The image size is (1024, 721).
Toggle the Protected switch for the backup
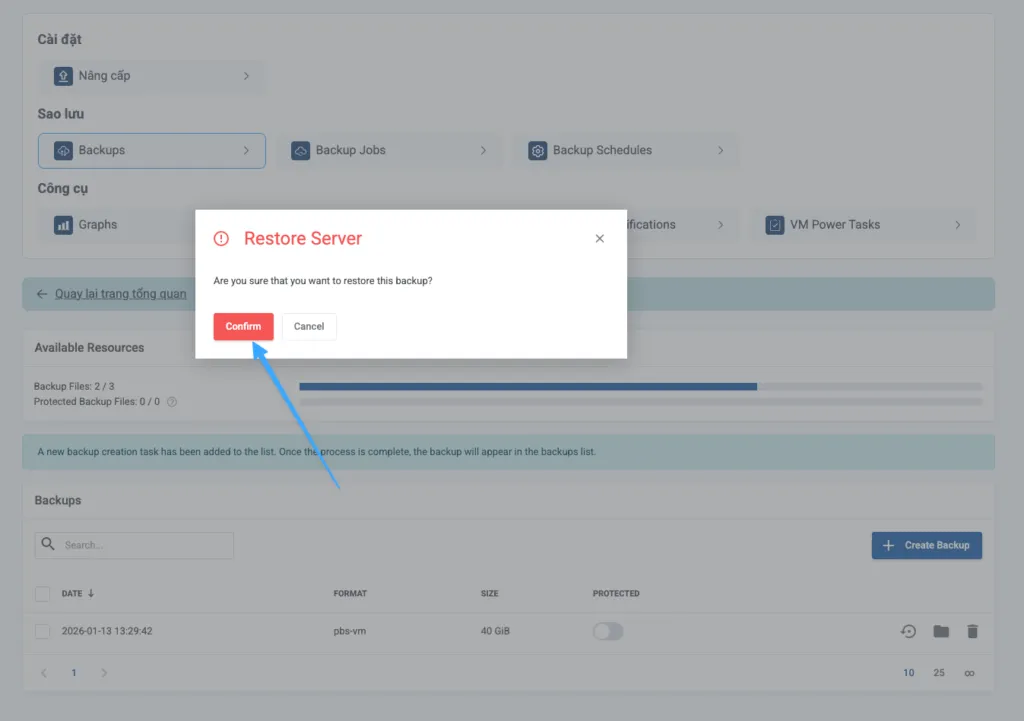pos(608,631)
